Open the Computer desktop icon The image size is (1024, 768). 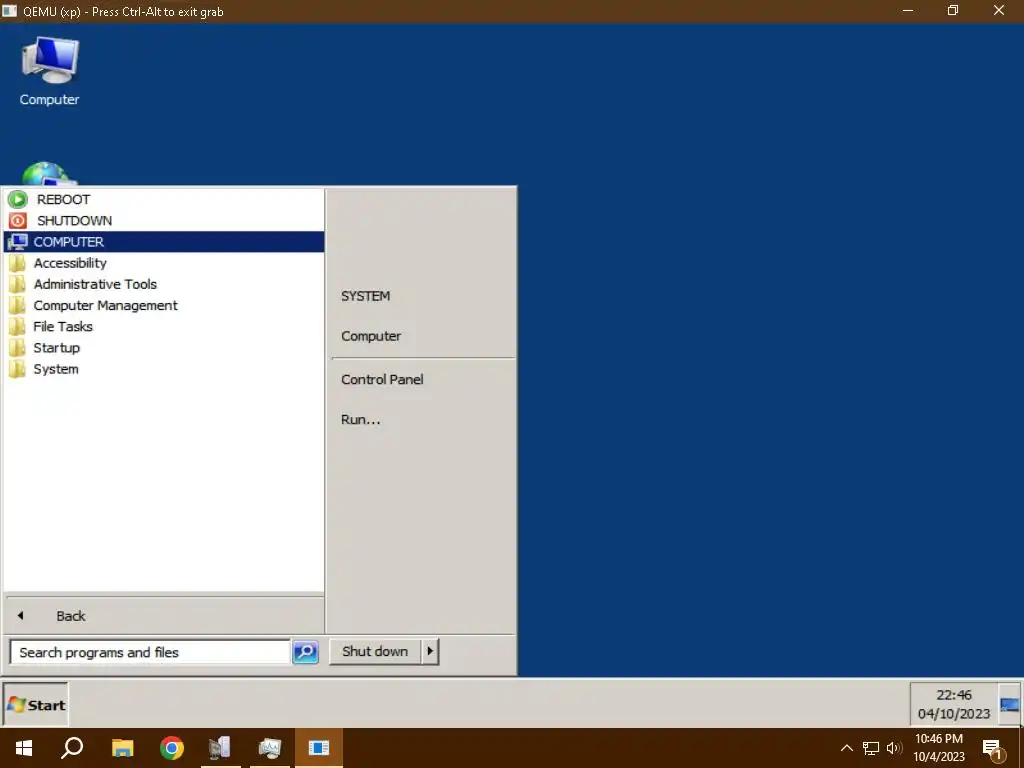[50, 71]
